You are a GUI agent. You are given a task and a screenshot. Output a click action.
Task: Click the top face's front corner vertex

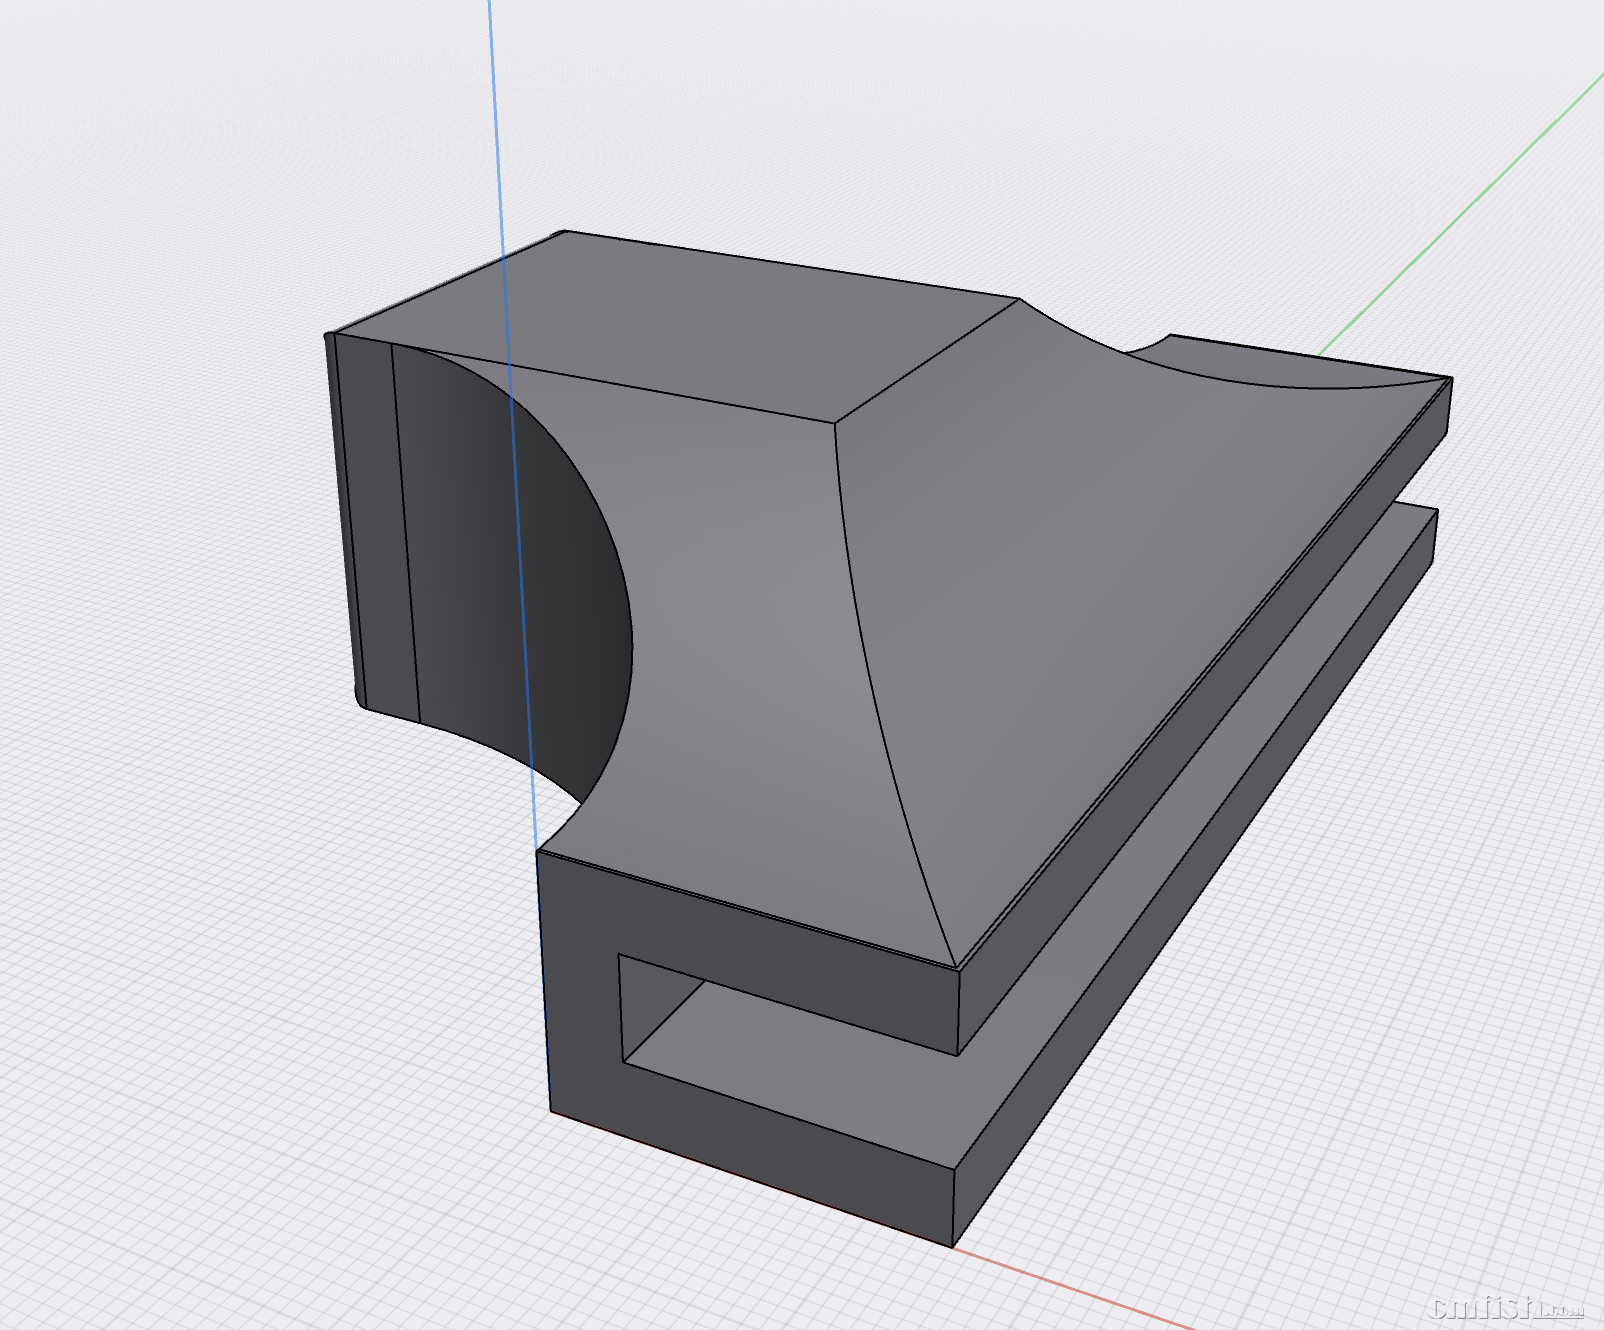(x=835, y=423)
